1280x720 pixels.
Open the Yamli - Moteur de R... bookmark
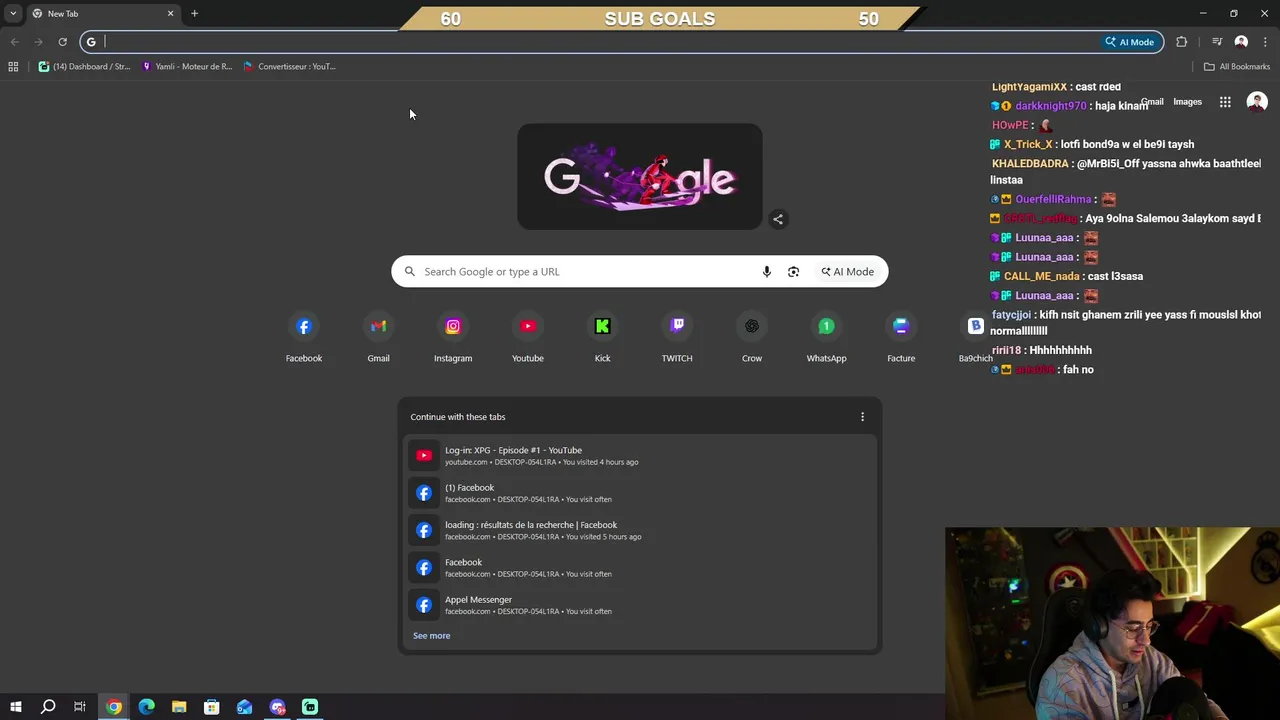(x=187, y=67)
